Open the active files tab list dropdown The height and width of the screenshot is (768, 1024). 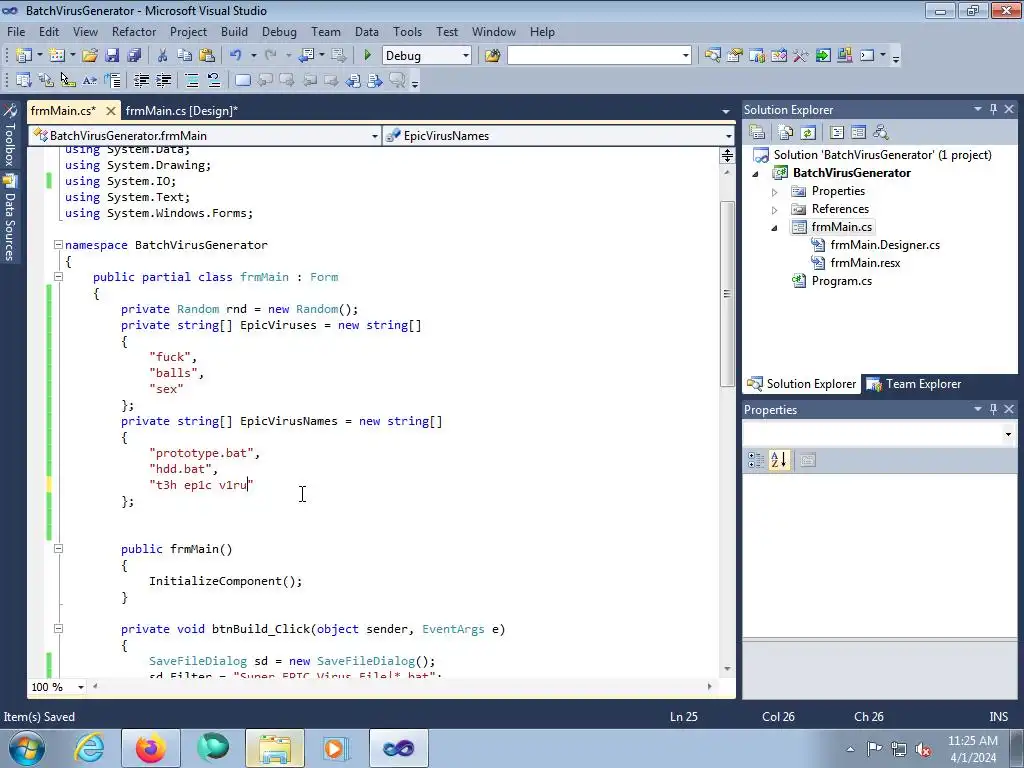pos(726,112)
